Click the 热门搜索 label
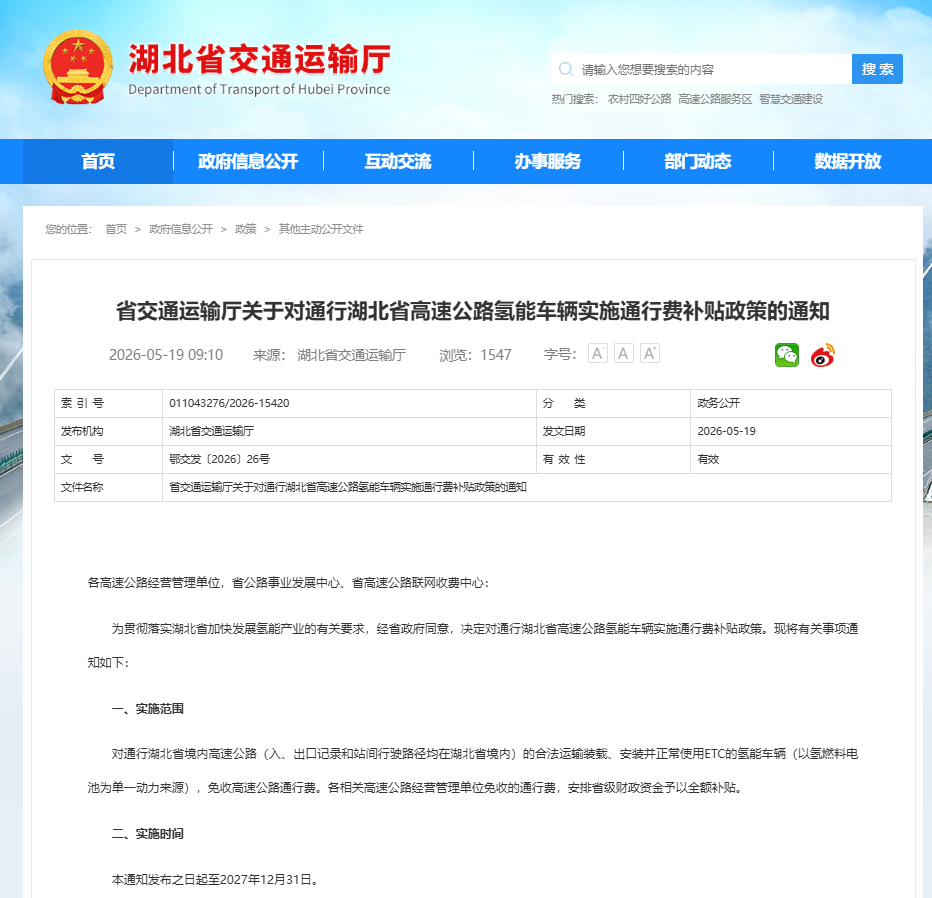 point(575,99)
